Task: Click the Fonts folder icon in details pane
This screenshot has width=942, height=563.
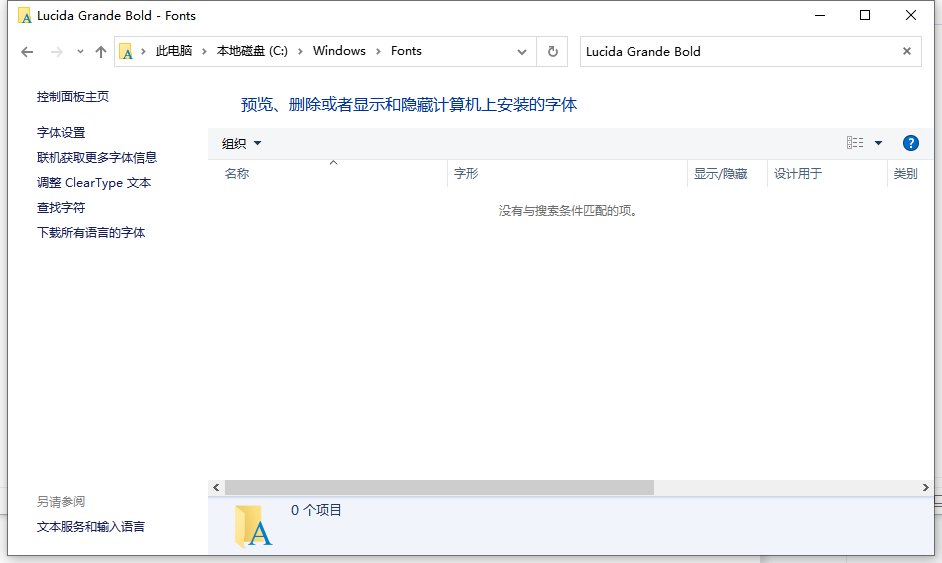Action: 253,526
